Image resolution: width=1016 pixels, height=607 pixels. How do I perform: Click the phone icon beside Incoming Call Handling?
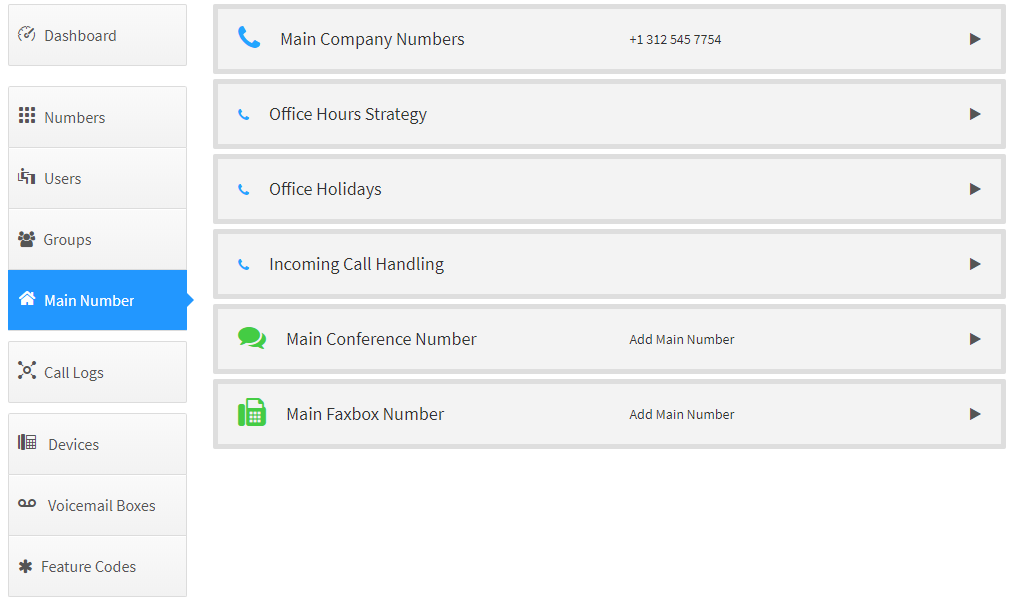point(244,264)
